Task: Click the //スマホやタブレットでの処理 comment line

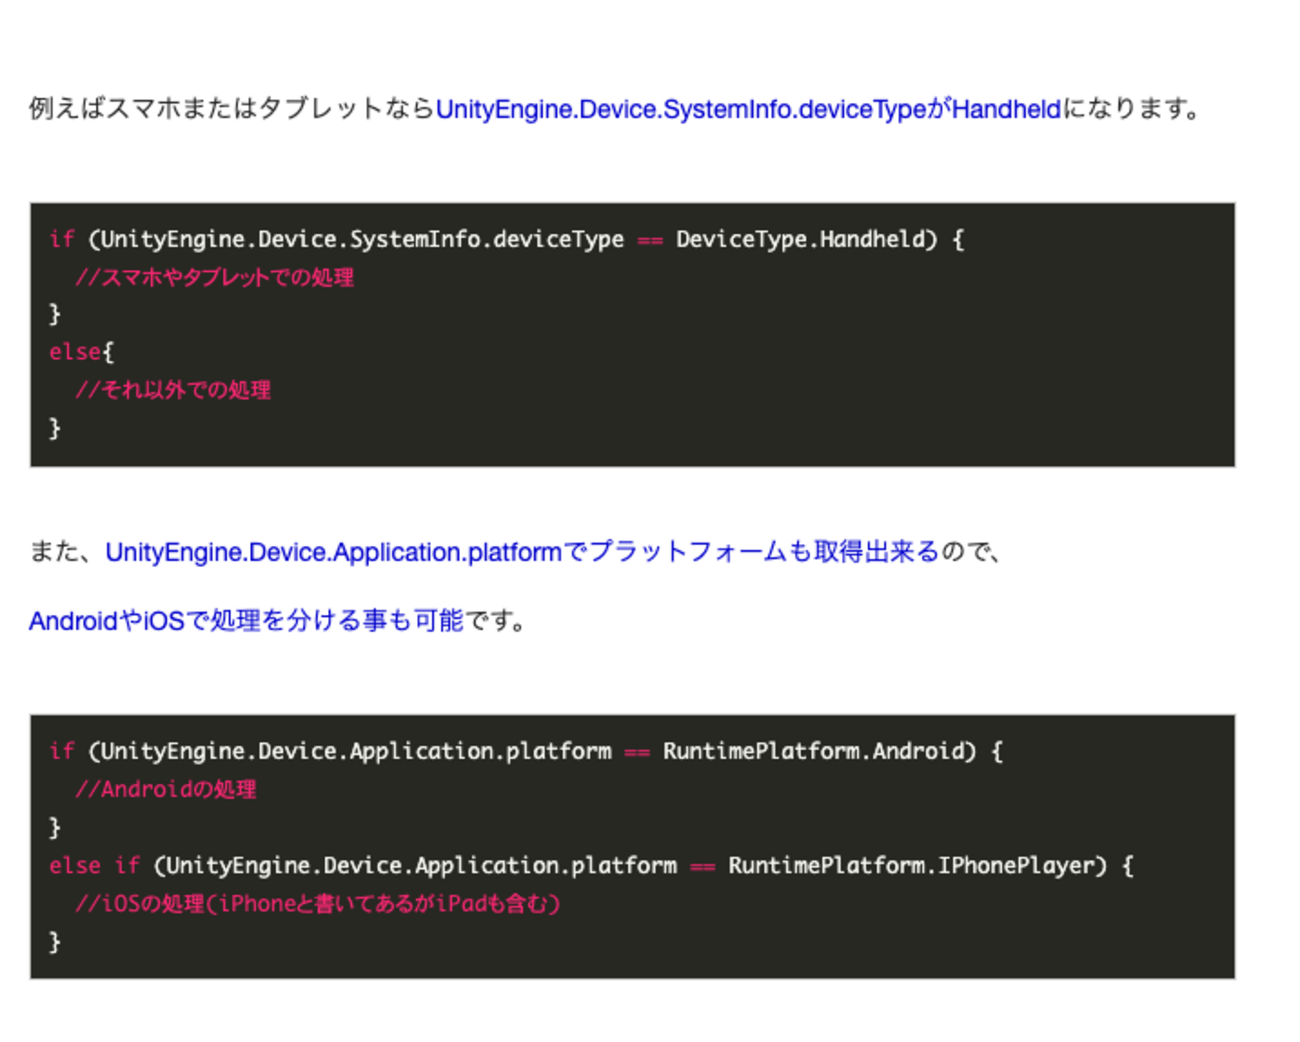Action: (x=214, y=277)
